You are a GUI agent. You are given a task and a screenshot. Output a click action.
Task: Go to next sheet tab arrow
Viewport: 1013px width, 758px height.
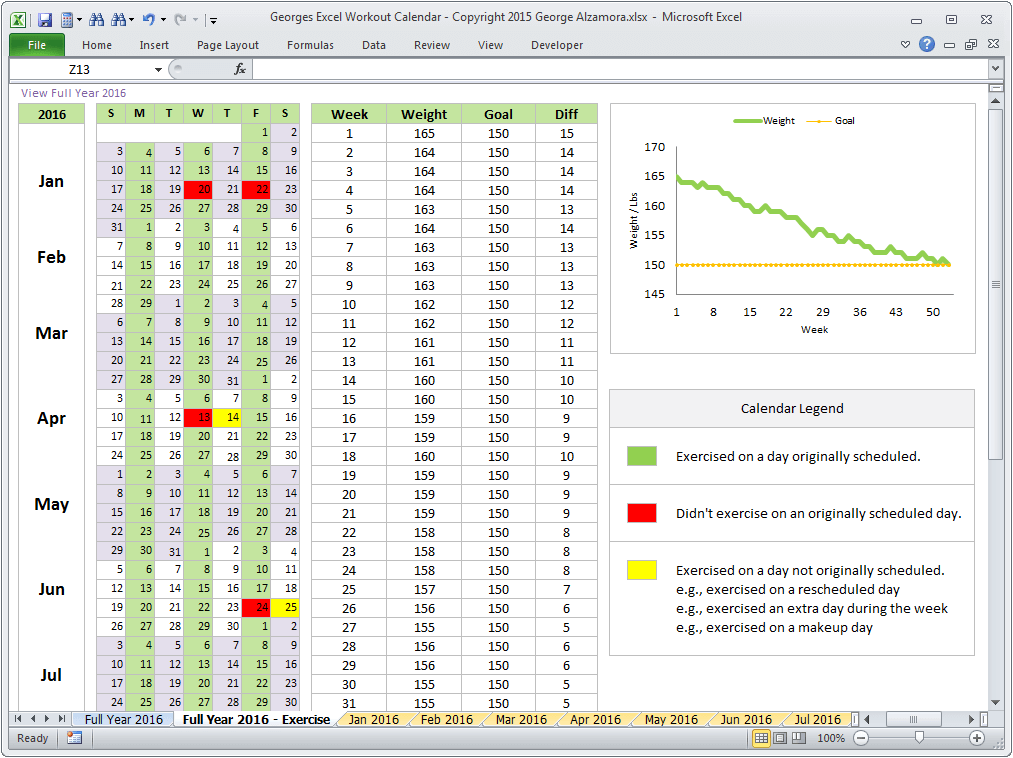(47, 719)
